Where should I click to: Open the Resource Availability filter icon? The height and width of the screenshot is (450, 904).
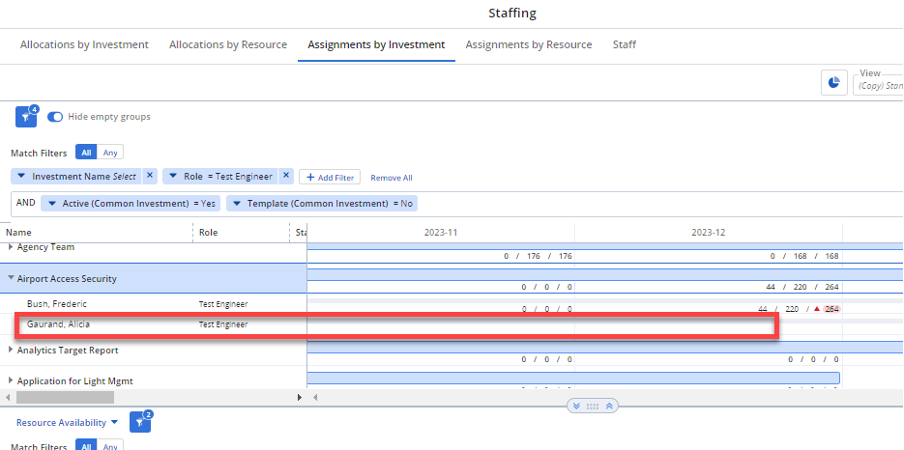click(140, 422)
